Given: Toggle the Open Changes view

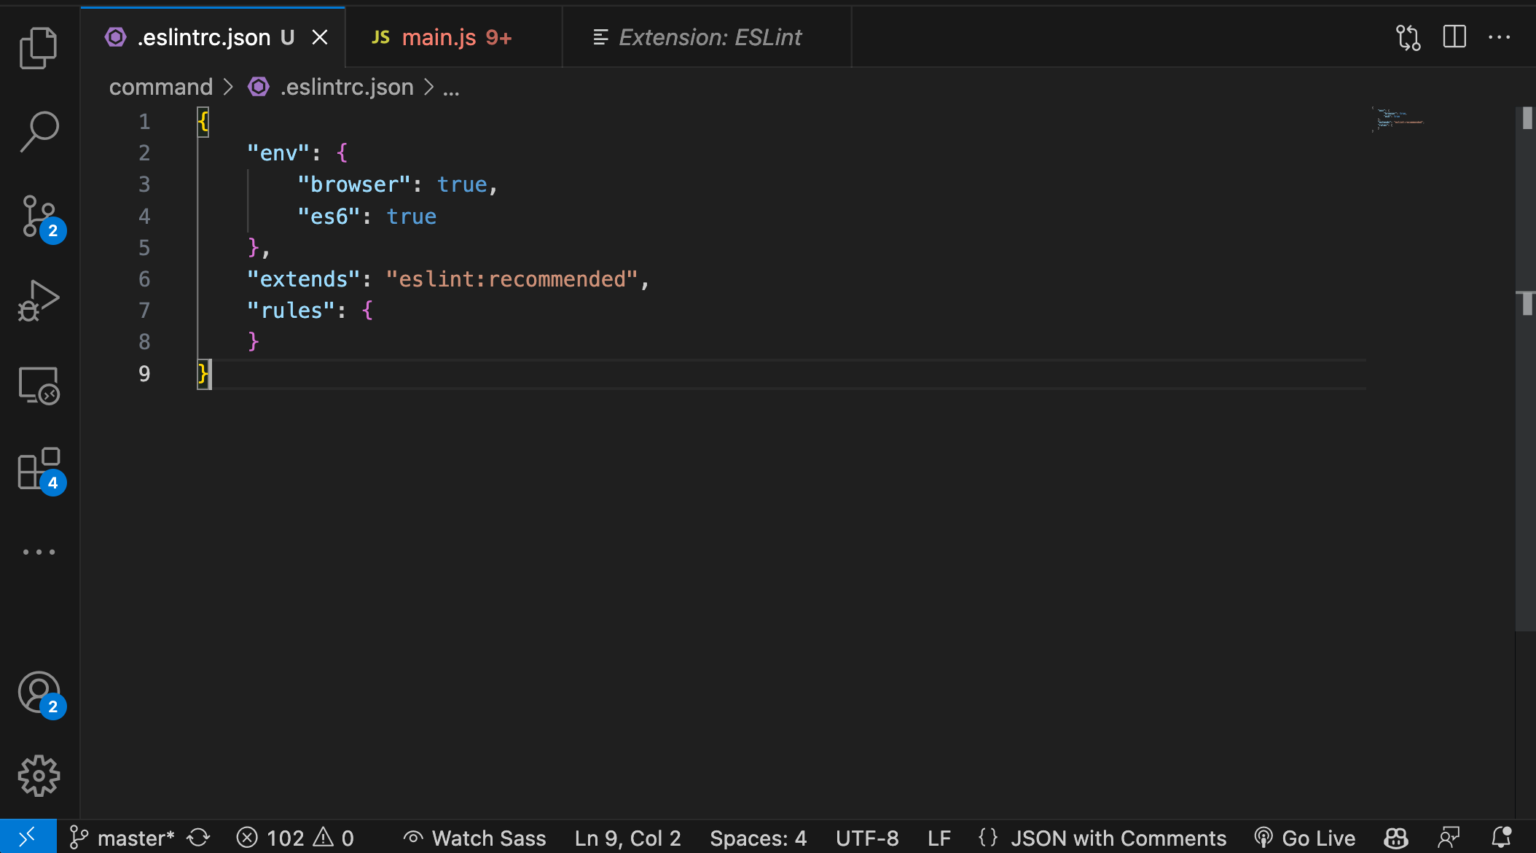Looking at the screenshot, I should click(x=1407, y=37).
